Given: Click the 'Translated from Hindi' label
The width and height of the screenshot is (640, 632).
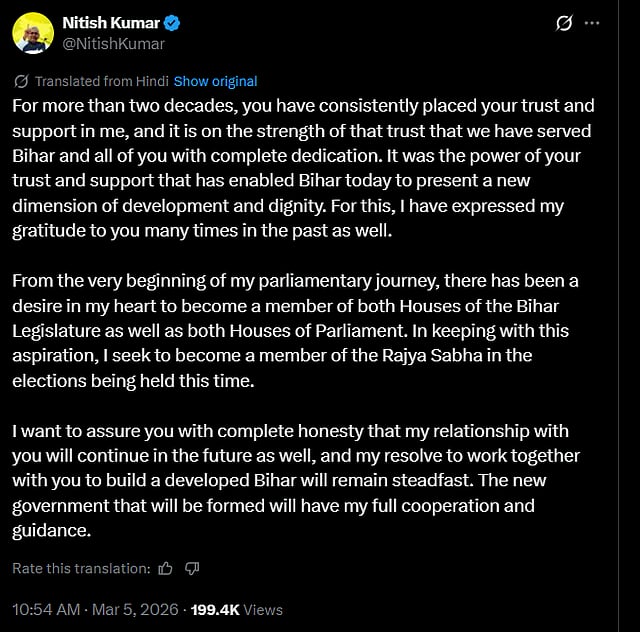Looking at the screenshot, I should [x=102, y=81].
